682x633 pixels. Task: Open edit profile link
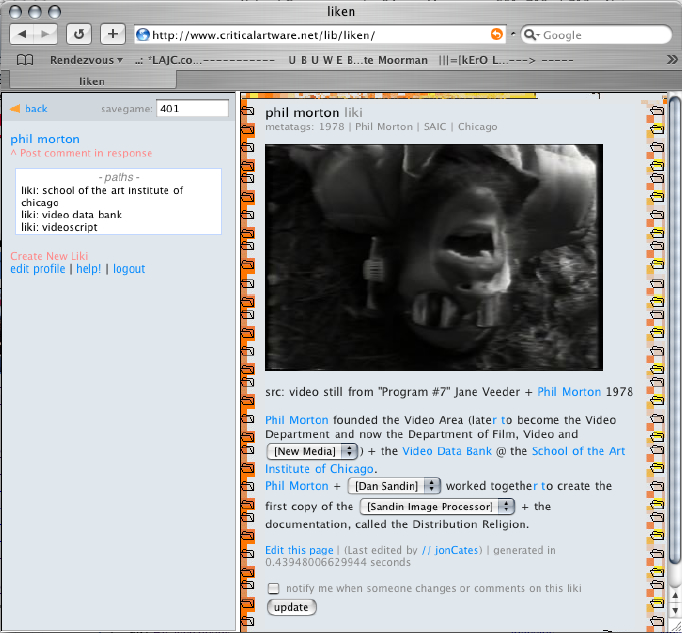coord(38,269)
